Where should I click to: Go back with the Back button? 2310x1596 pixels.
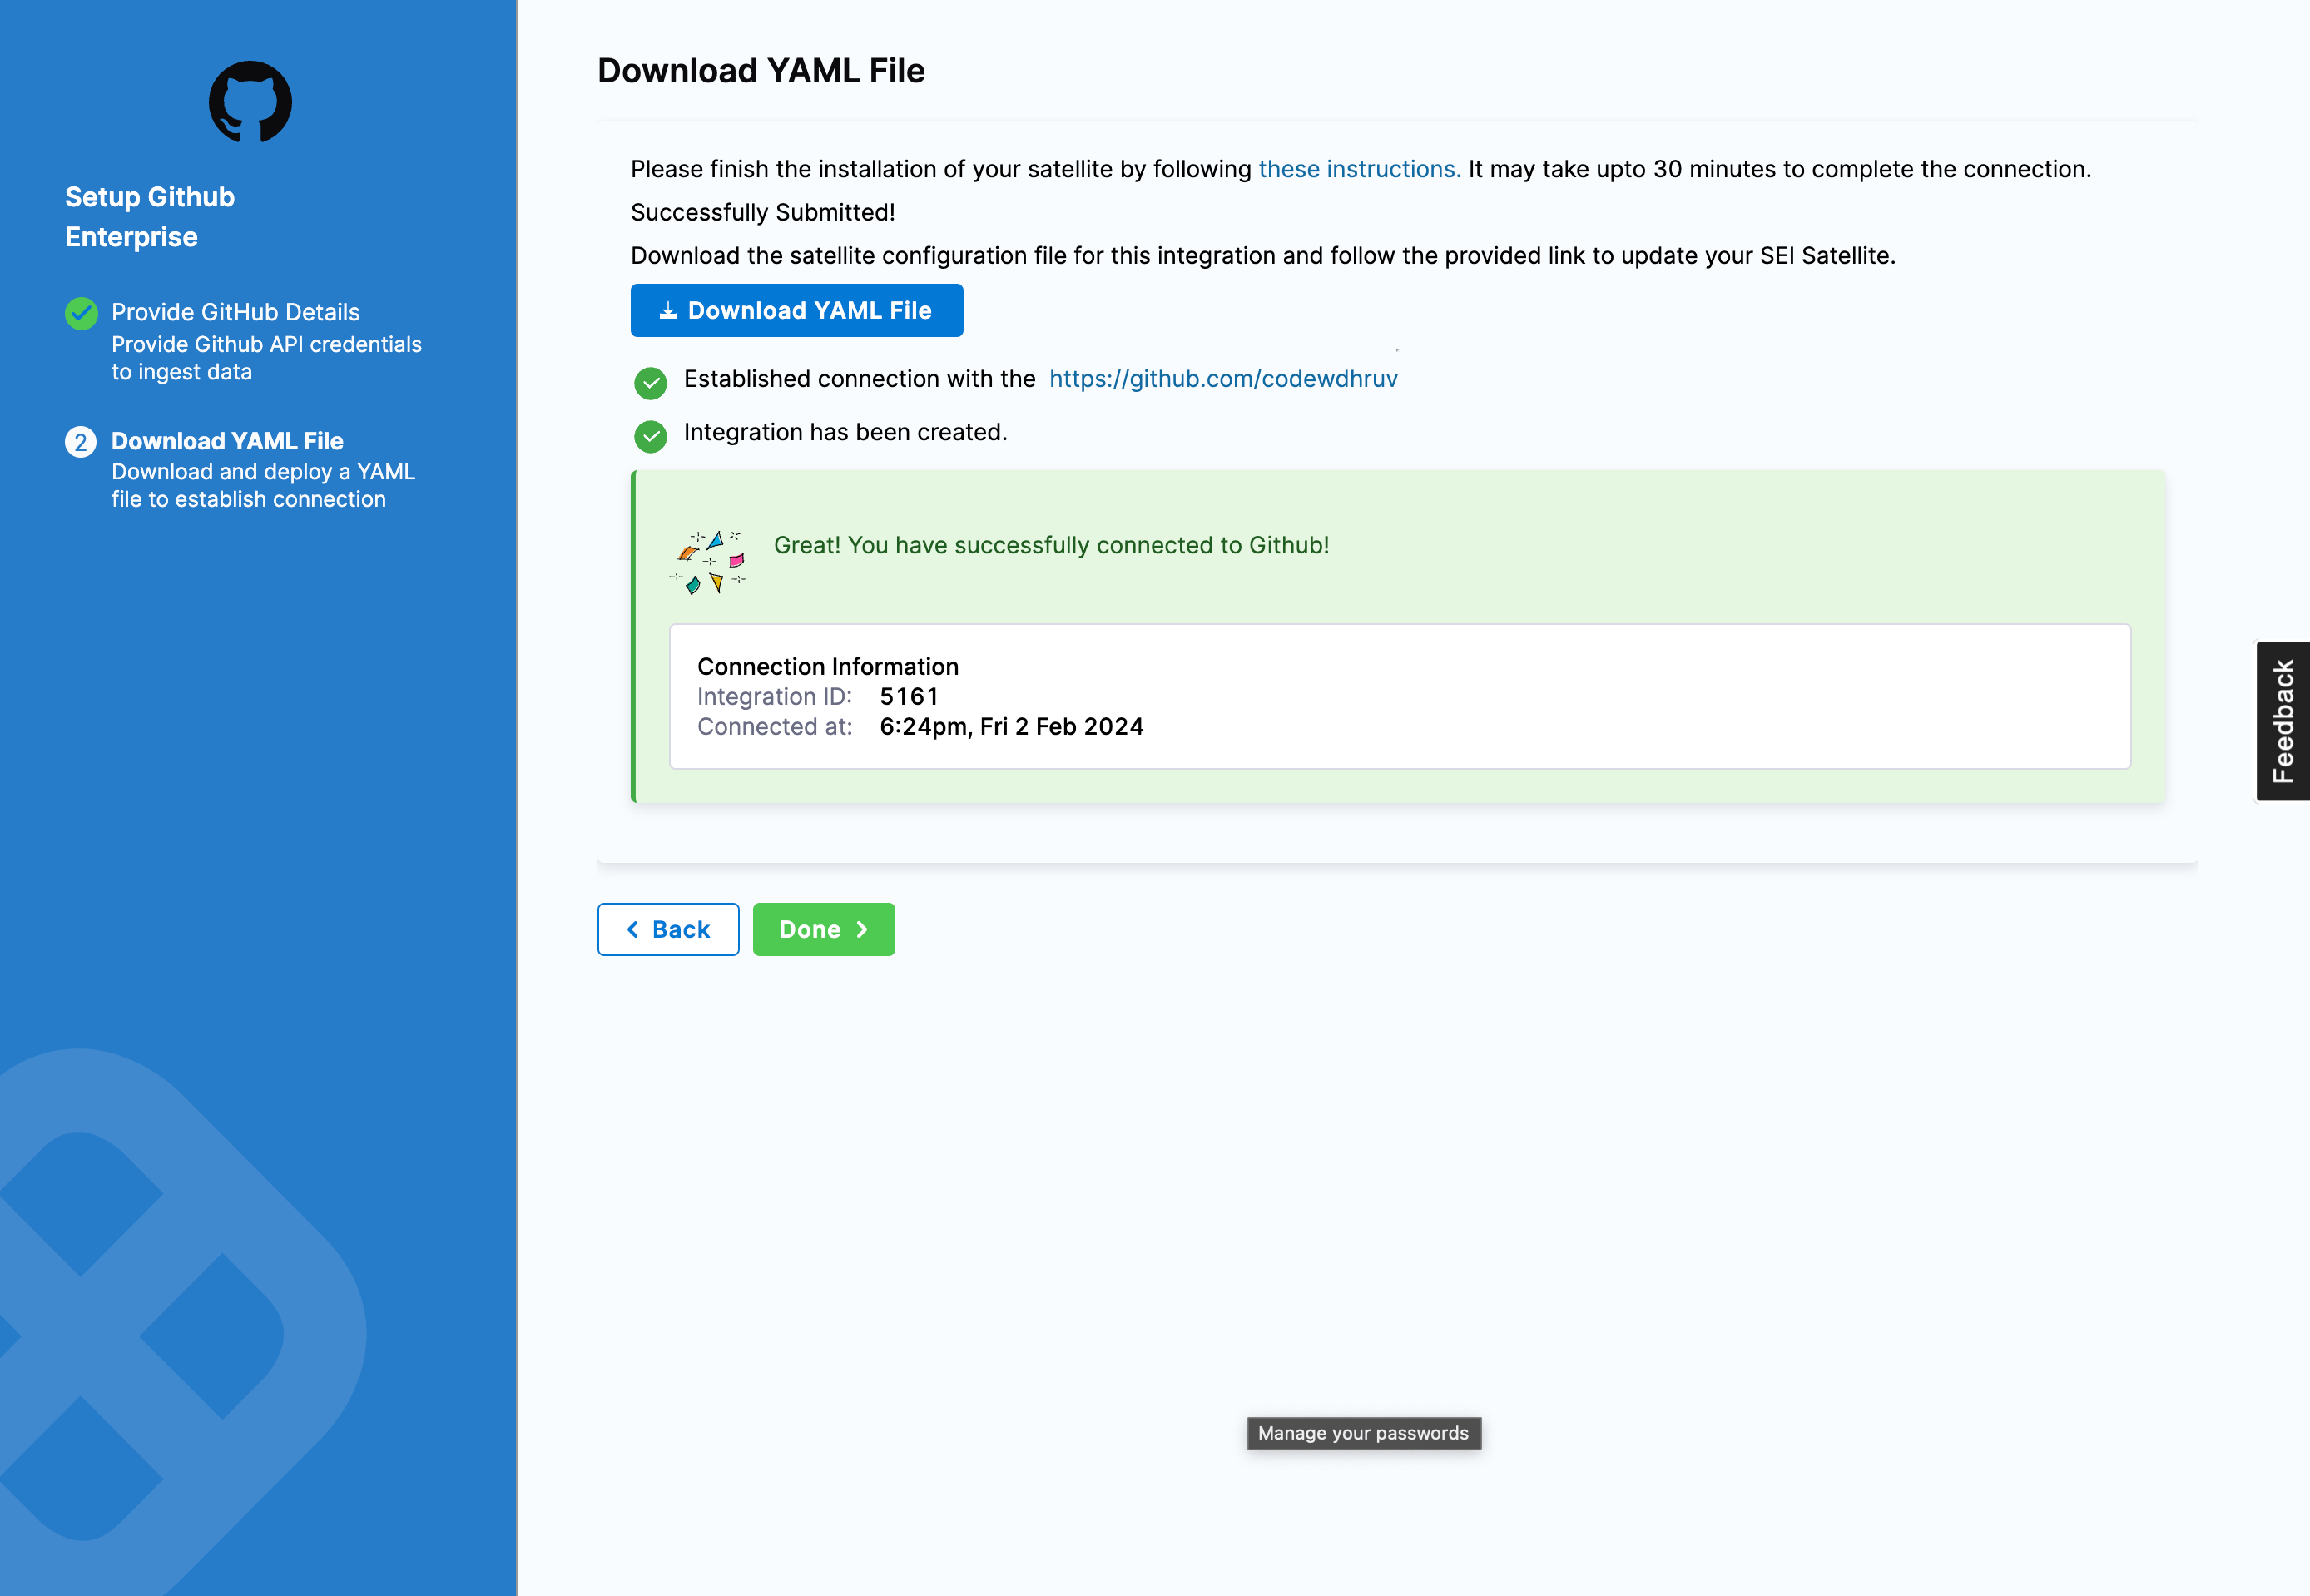click(x=668, y=929)
